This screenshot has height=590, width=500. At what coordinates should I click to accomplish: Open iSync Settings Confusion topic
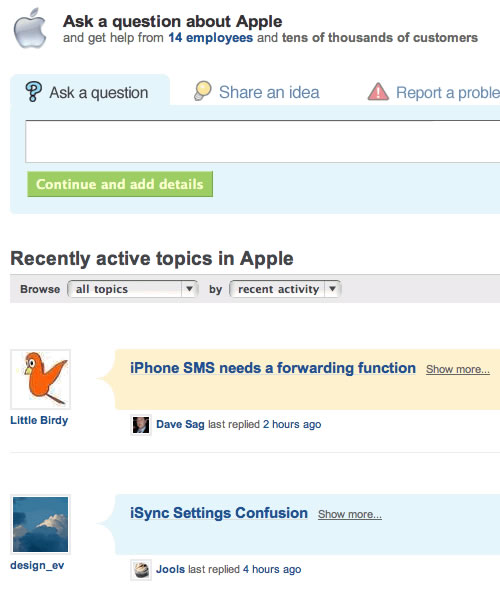[219, 513]
